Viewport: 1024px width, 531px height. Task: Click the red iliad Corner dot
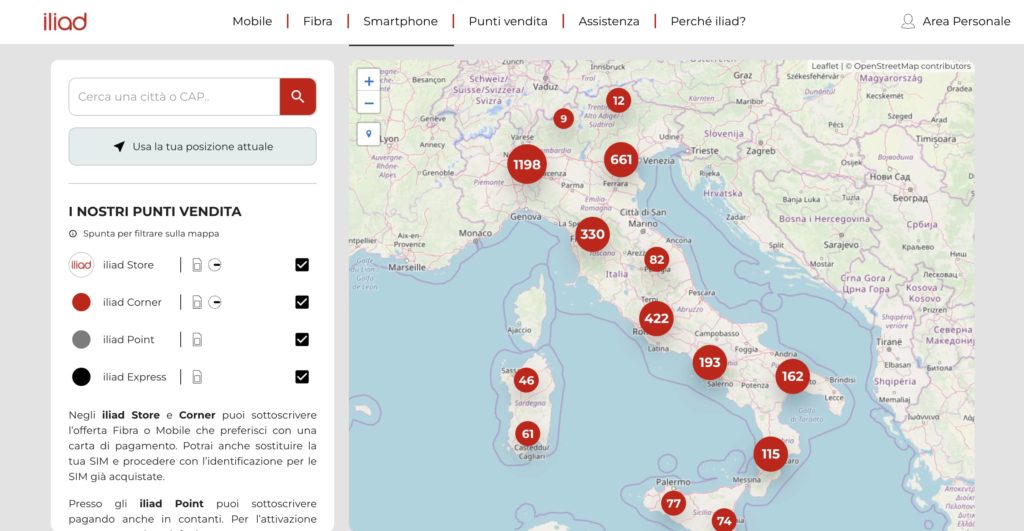coord(81,302)
